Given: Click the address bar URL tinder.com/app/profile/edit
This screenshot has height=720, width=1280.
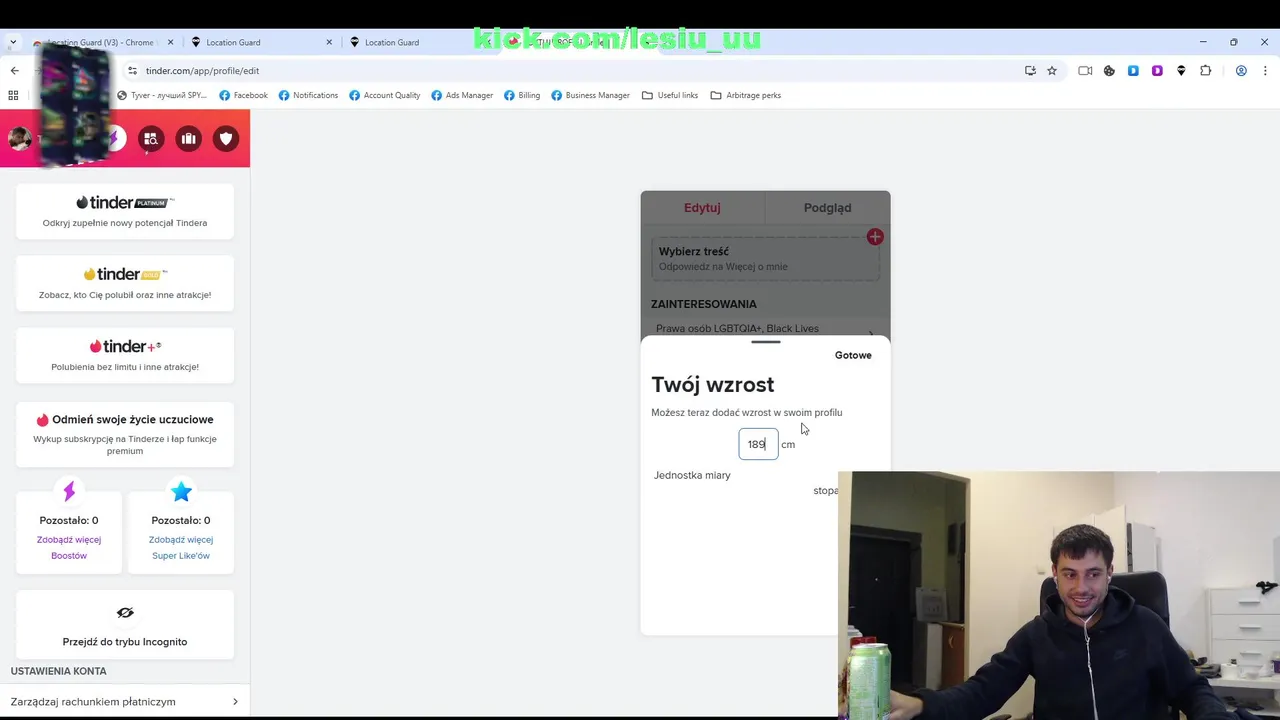Looking at the screenshot, I should tap(202, 71).
